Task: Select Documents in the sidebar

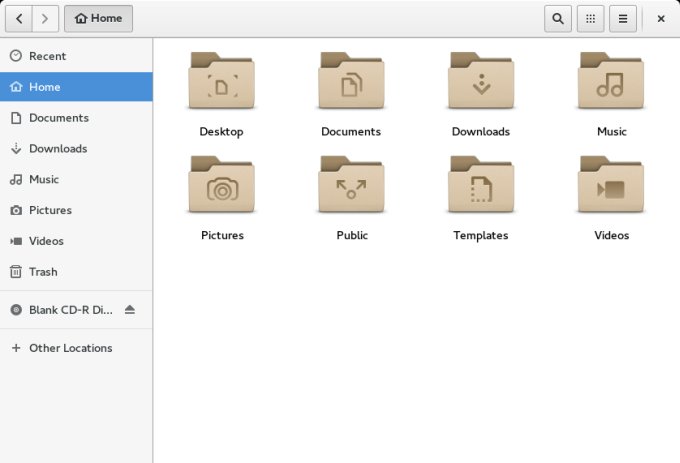Action: tap(58, 118)
